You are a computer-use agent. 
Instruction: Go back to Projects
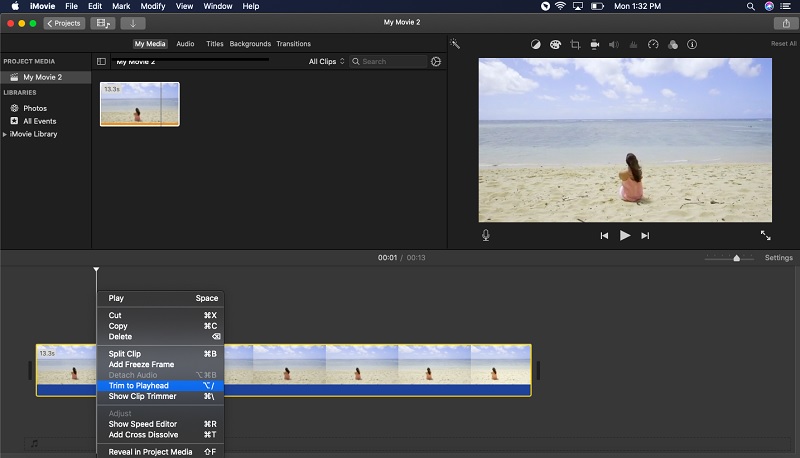pyautogui.click(x=64, y=23)
